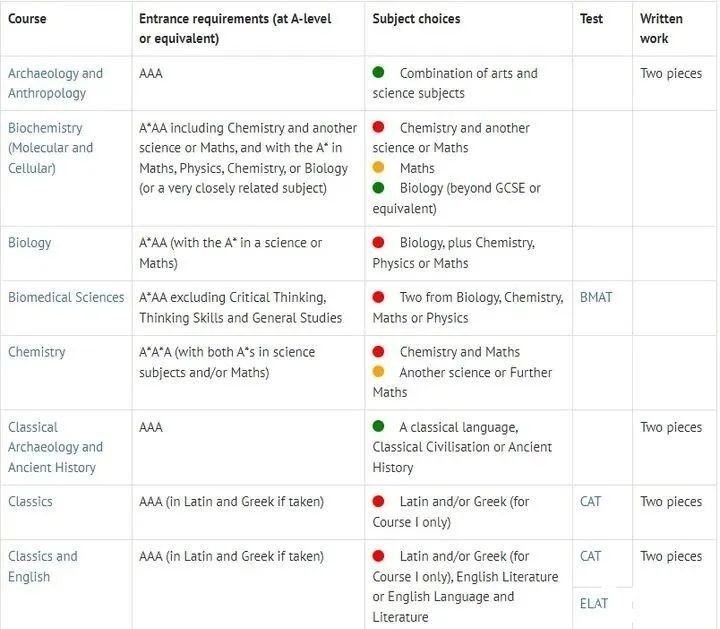Image resolution: width=720 pixels, height=629 pixels.
Task: Click the green dot beside A classical language
Action: point(379,427)
